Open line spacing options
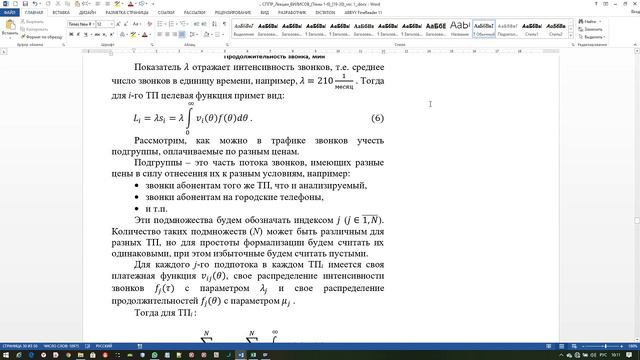This screenshot has width=640, height=360. 193,35
